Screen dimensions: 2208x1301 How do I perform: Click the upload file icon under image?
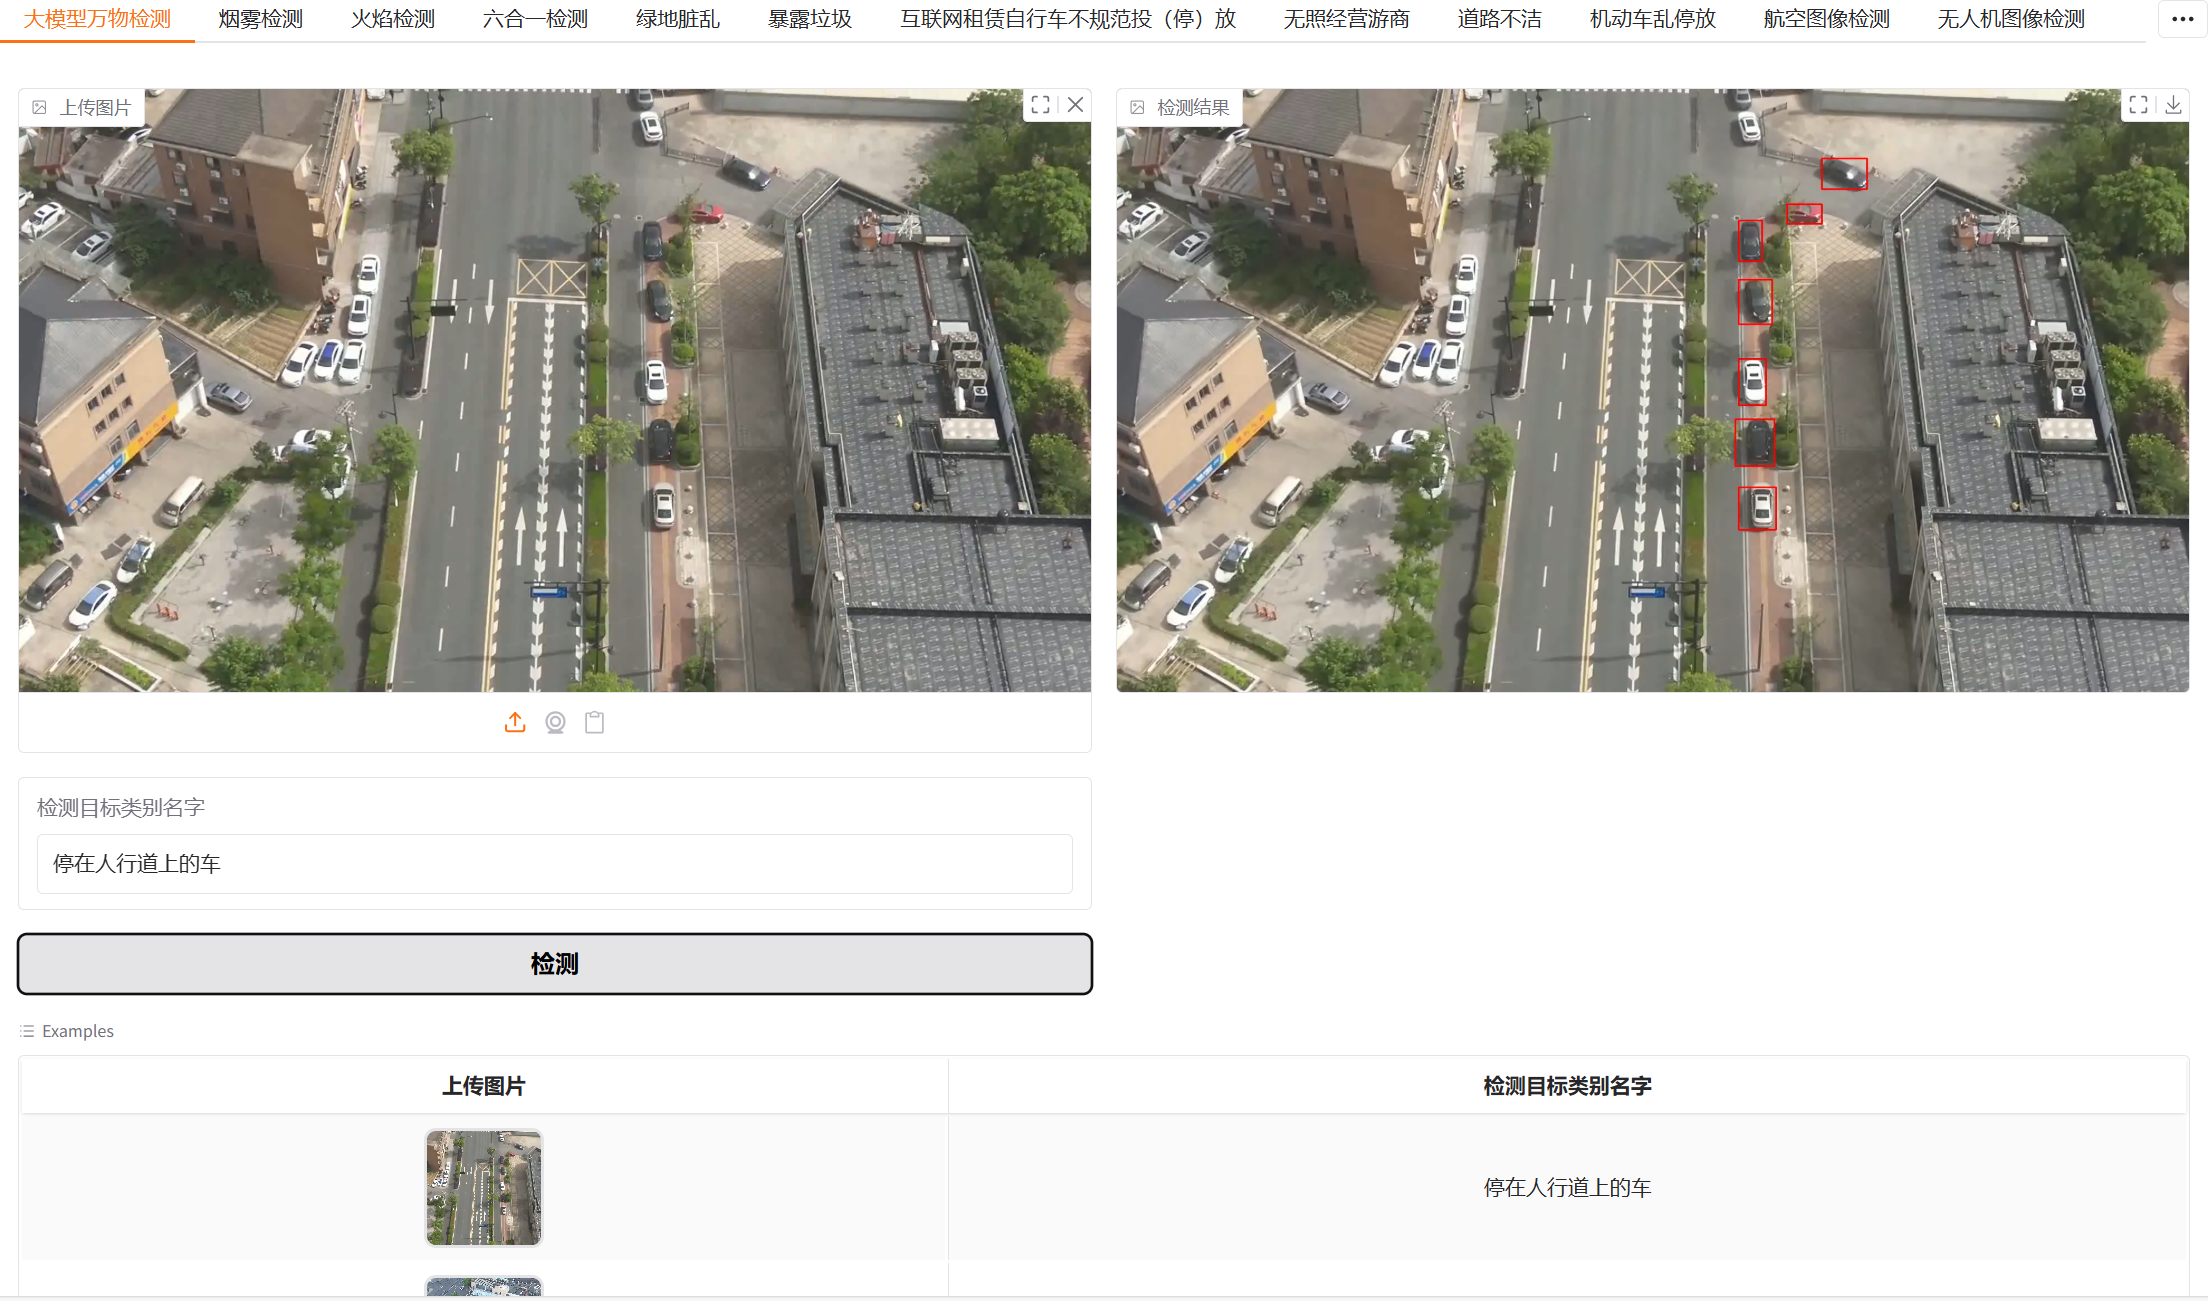[x=515, y=722]
